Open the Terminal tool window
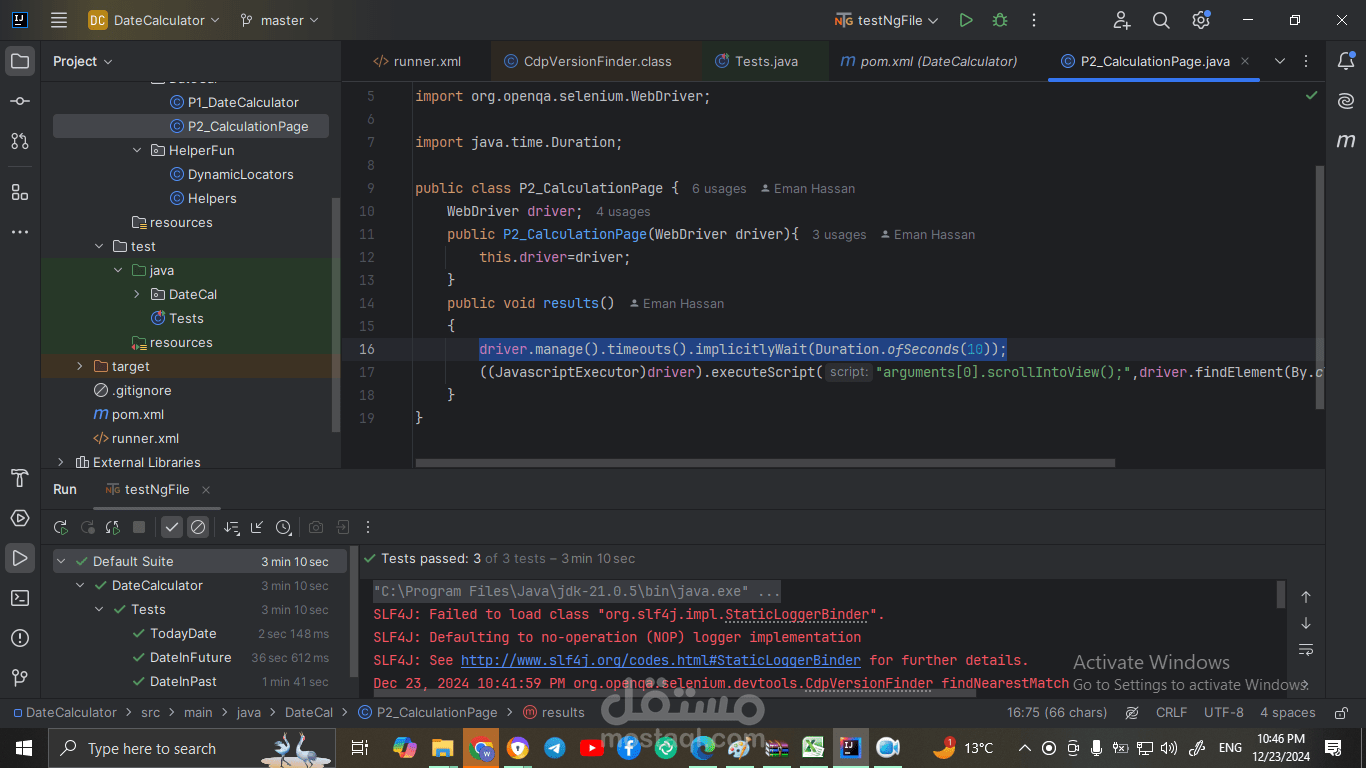The image size is (1366, 768). 19,598
